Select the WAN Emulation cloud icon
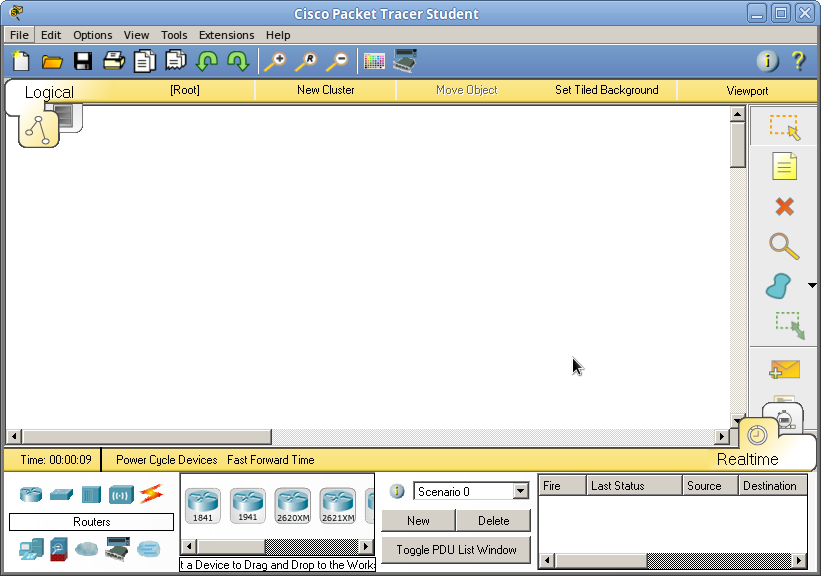Viewport: 821px width, 576px height. pyautogui.click(x=86, y=549)
